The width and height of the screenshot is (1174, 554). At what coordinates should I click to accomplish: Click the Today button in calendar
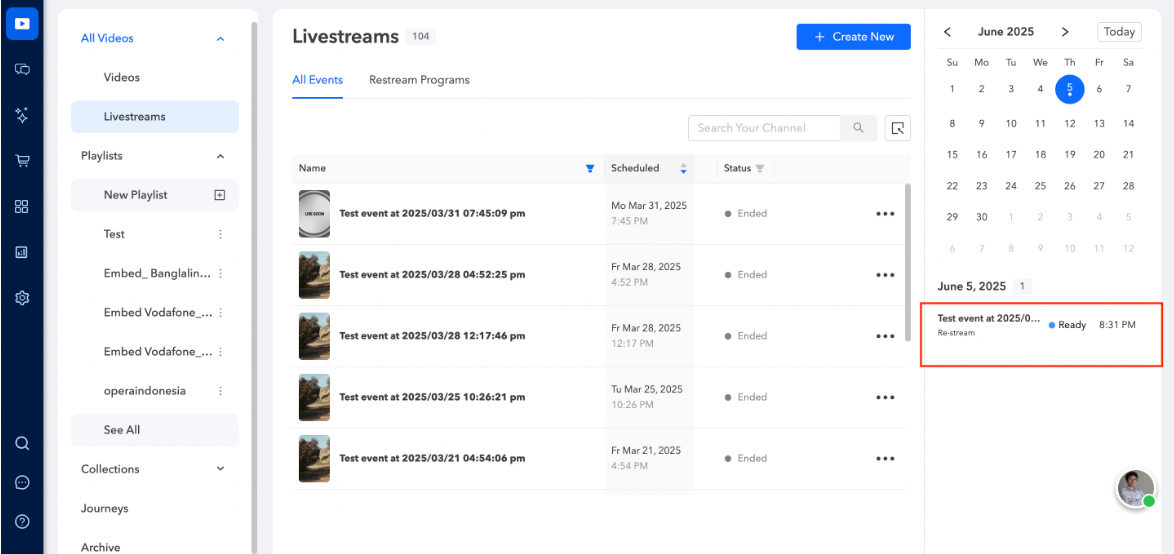(1119, 32)
